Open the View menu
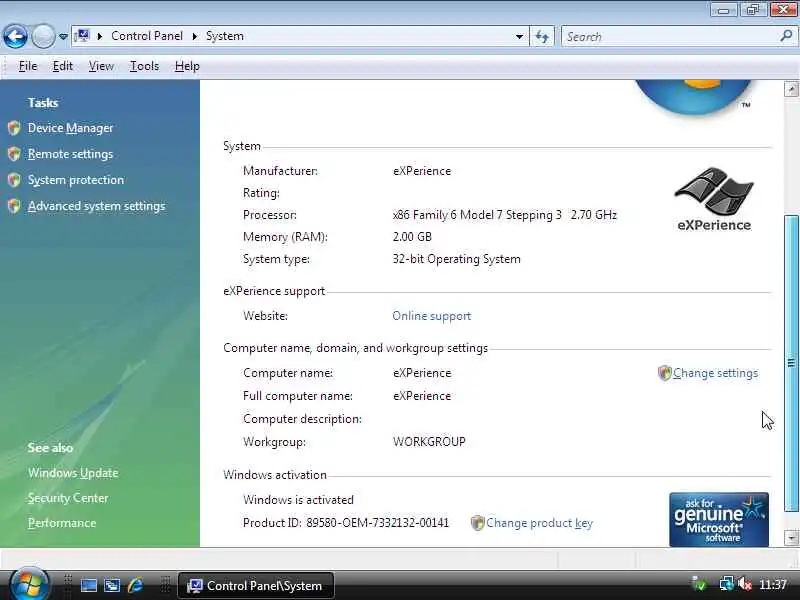 pos(101,66)
